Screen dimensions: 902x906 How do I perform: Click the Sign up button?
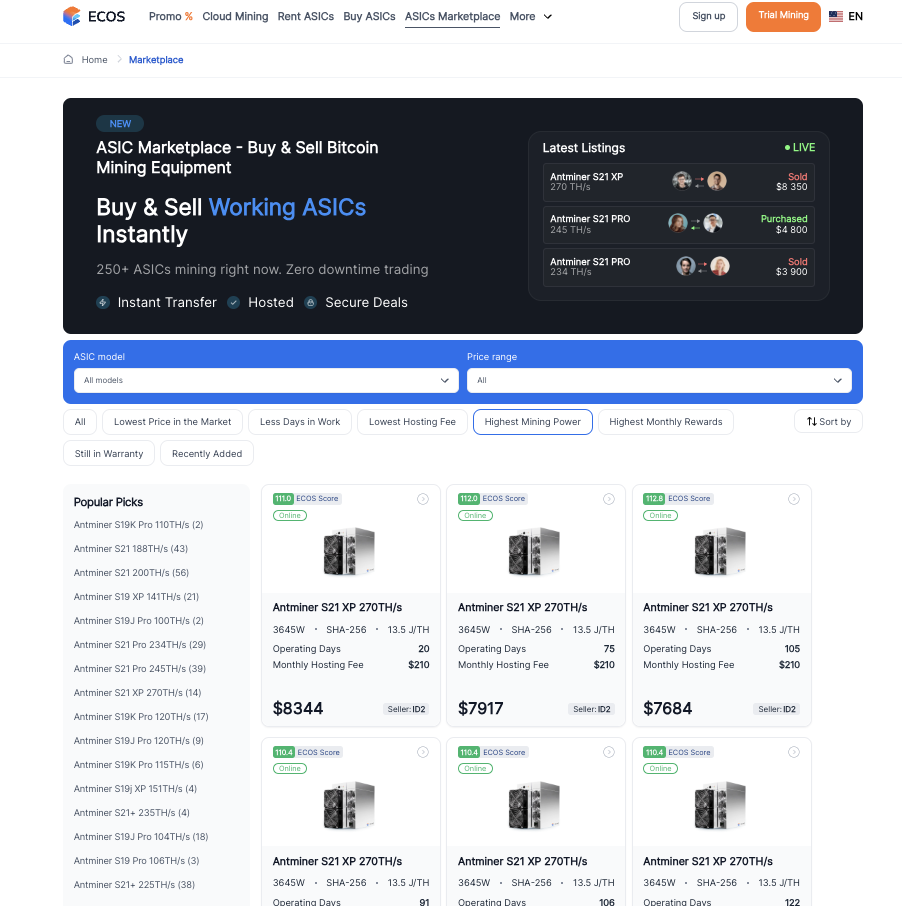click(x=708, y=16)
